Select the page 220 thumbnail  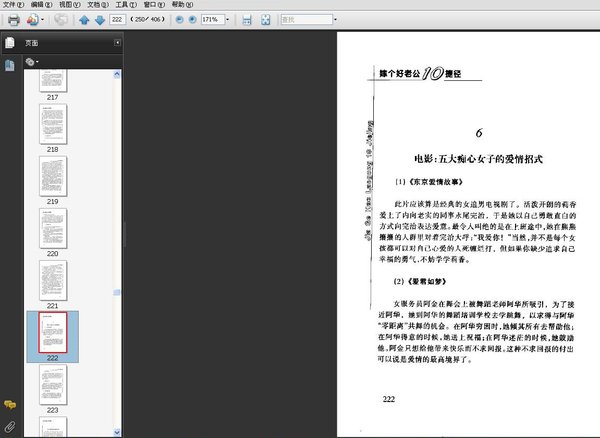[53, 228]
